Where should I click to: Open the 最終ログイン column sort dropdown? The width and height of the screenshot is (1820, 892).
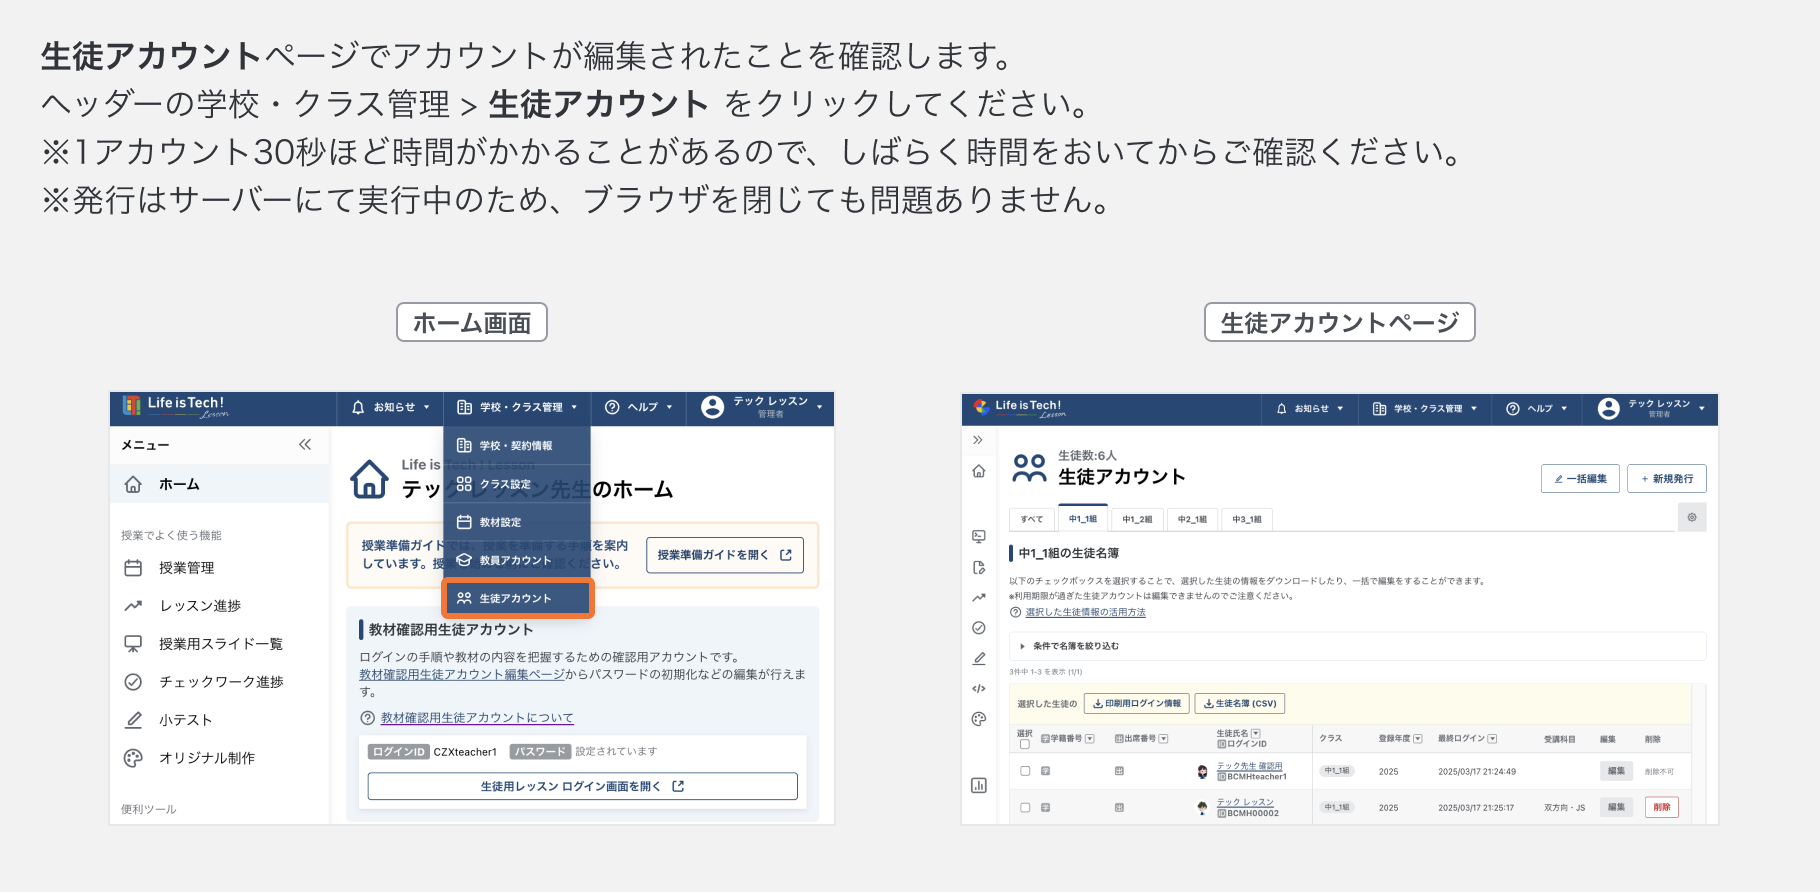1492,739
